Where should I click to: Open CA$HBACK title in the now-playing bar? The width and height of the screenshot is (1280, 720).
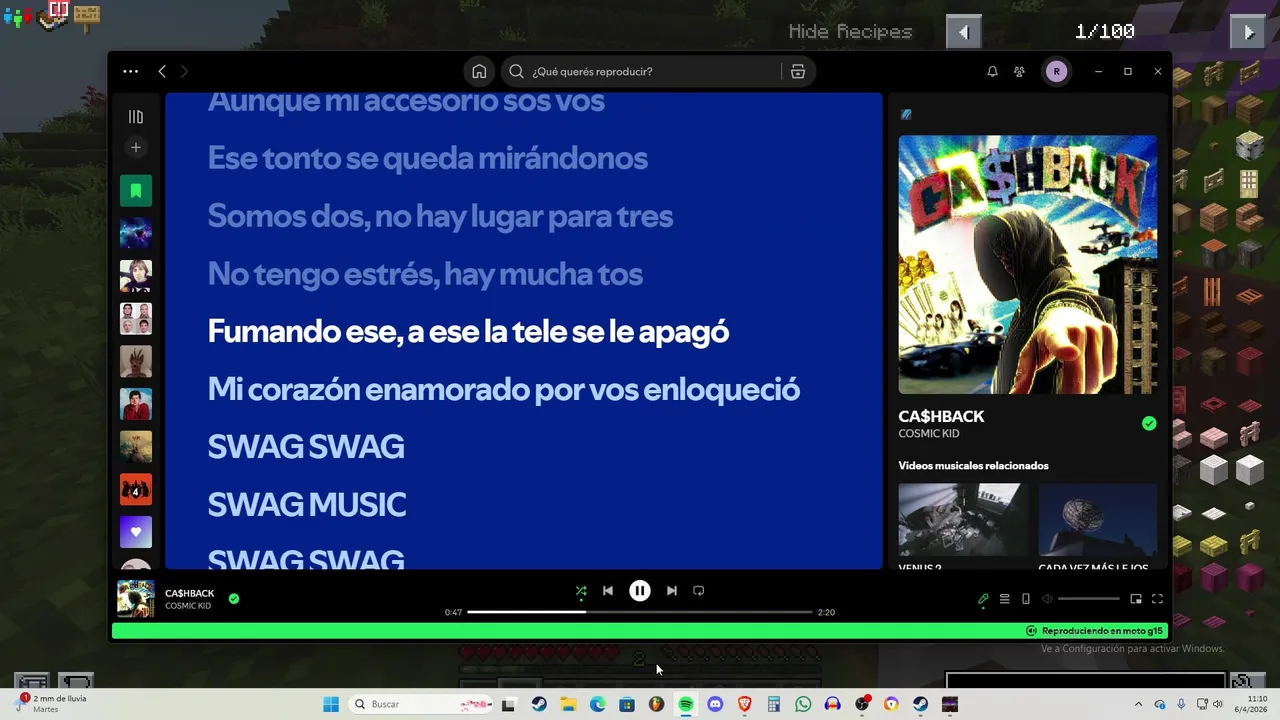[189, 593]
